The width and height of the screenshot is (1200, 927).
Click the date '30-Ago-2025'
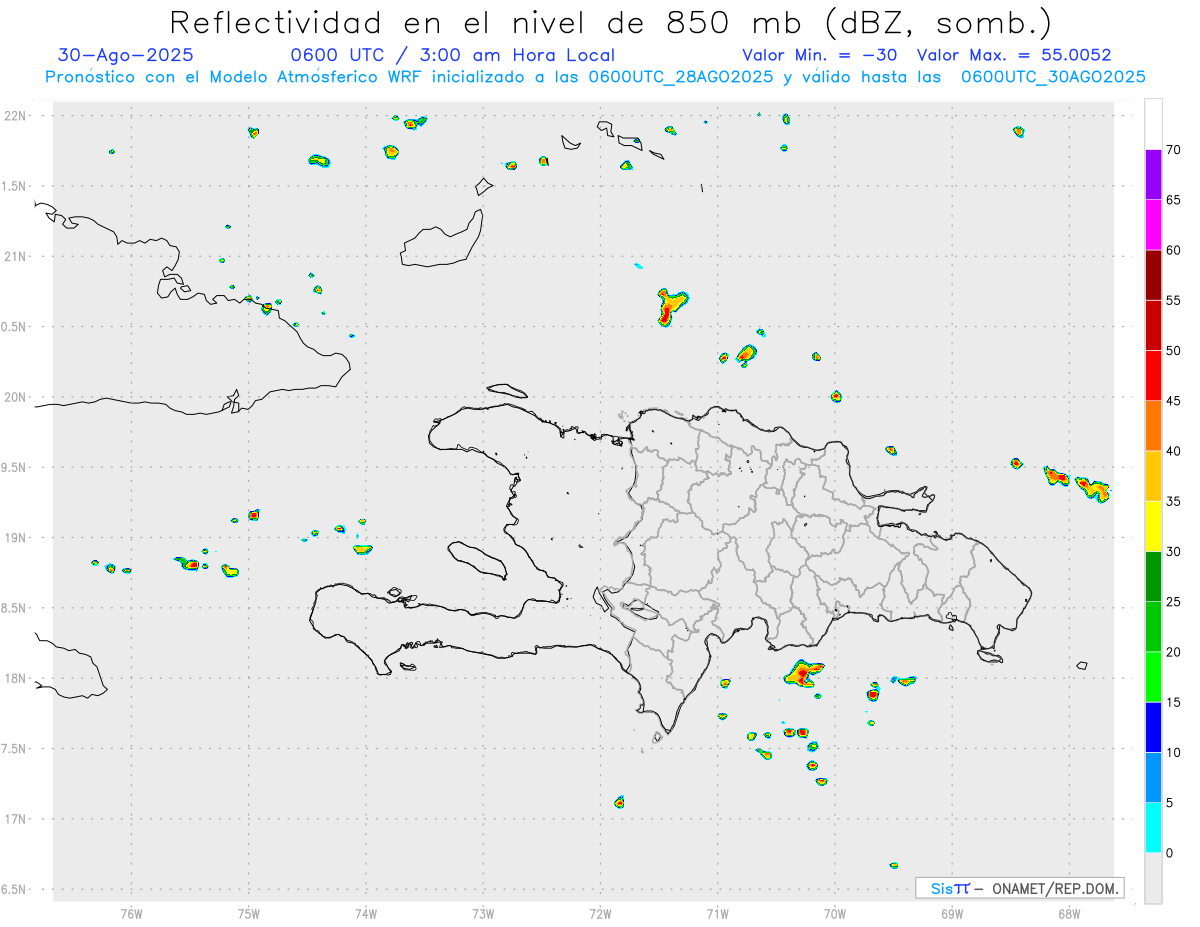[x=126, y=55]
